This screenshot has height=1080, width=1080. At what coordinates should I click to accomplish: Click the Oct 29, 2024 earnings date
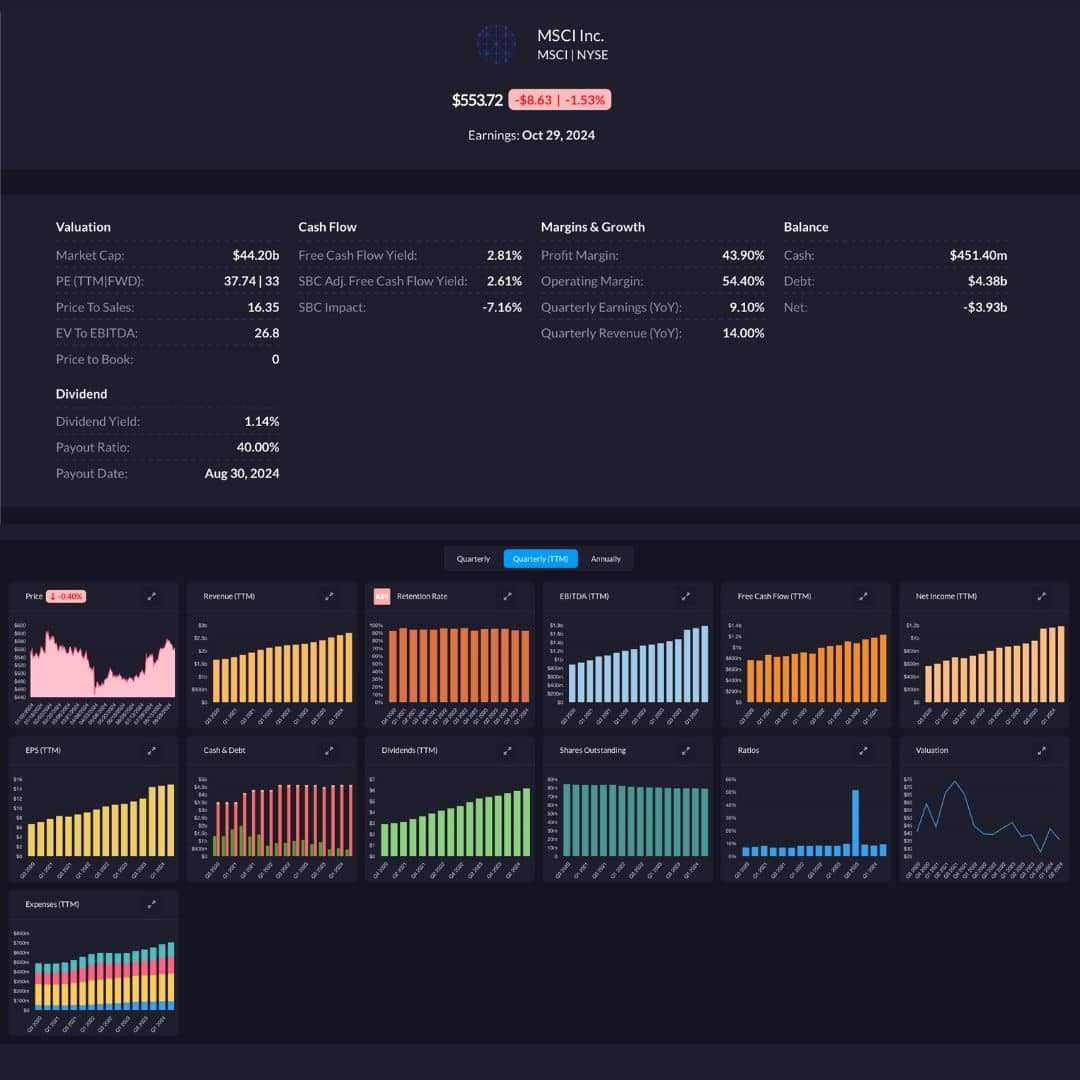pyautogui.click(x=559, y=136)
